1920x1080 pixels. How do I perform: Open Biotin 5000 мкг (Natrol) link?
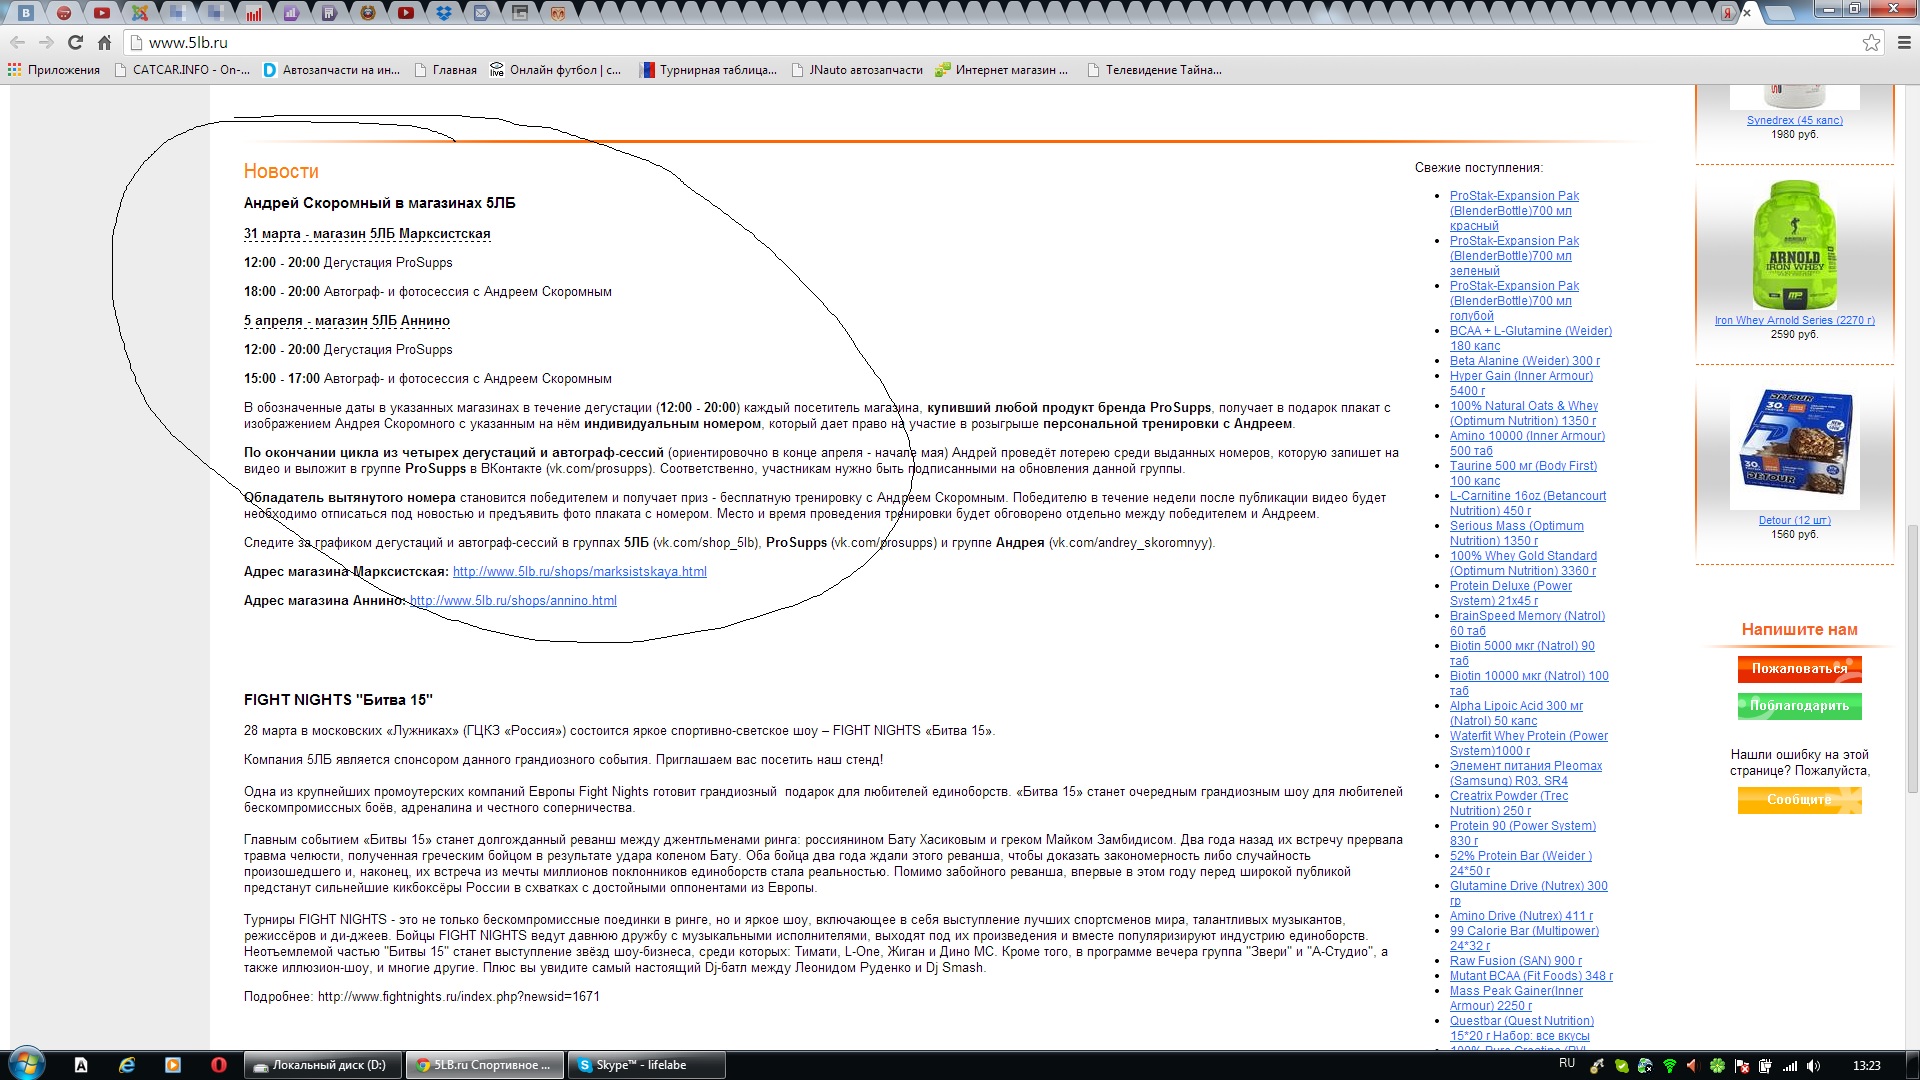[1522, 653]
